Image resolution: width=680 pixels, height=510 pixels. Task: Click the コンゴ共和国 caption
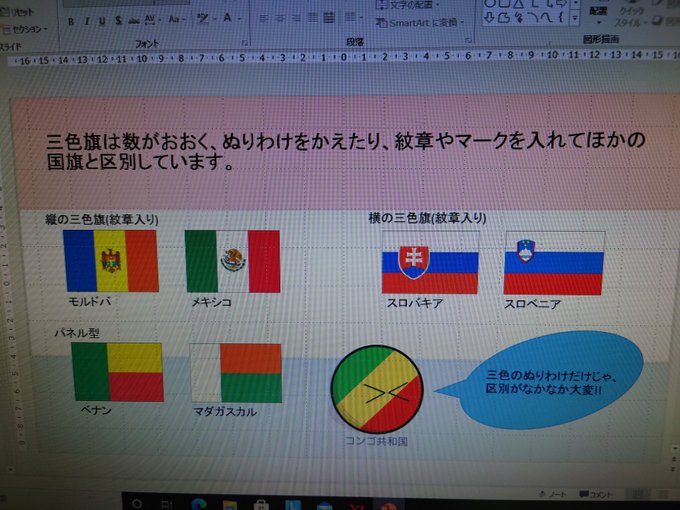pyautogui.click(x=376, y=441)
